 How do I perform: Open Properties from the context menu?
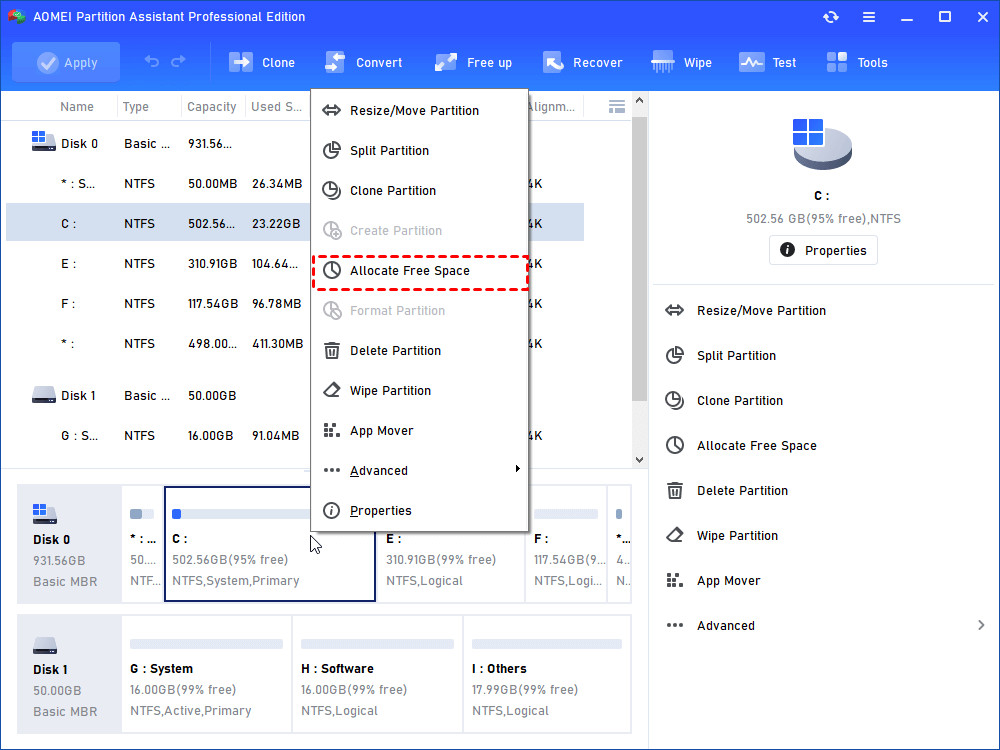click(420, 511)
